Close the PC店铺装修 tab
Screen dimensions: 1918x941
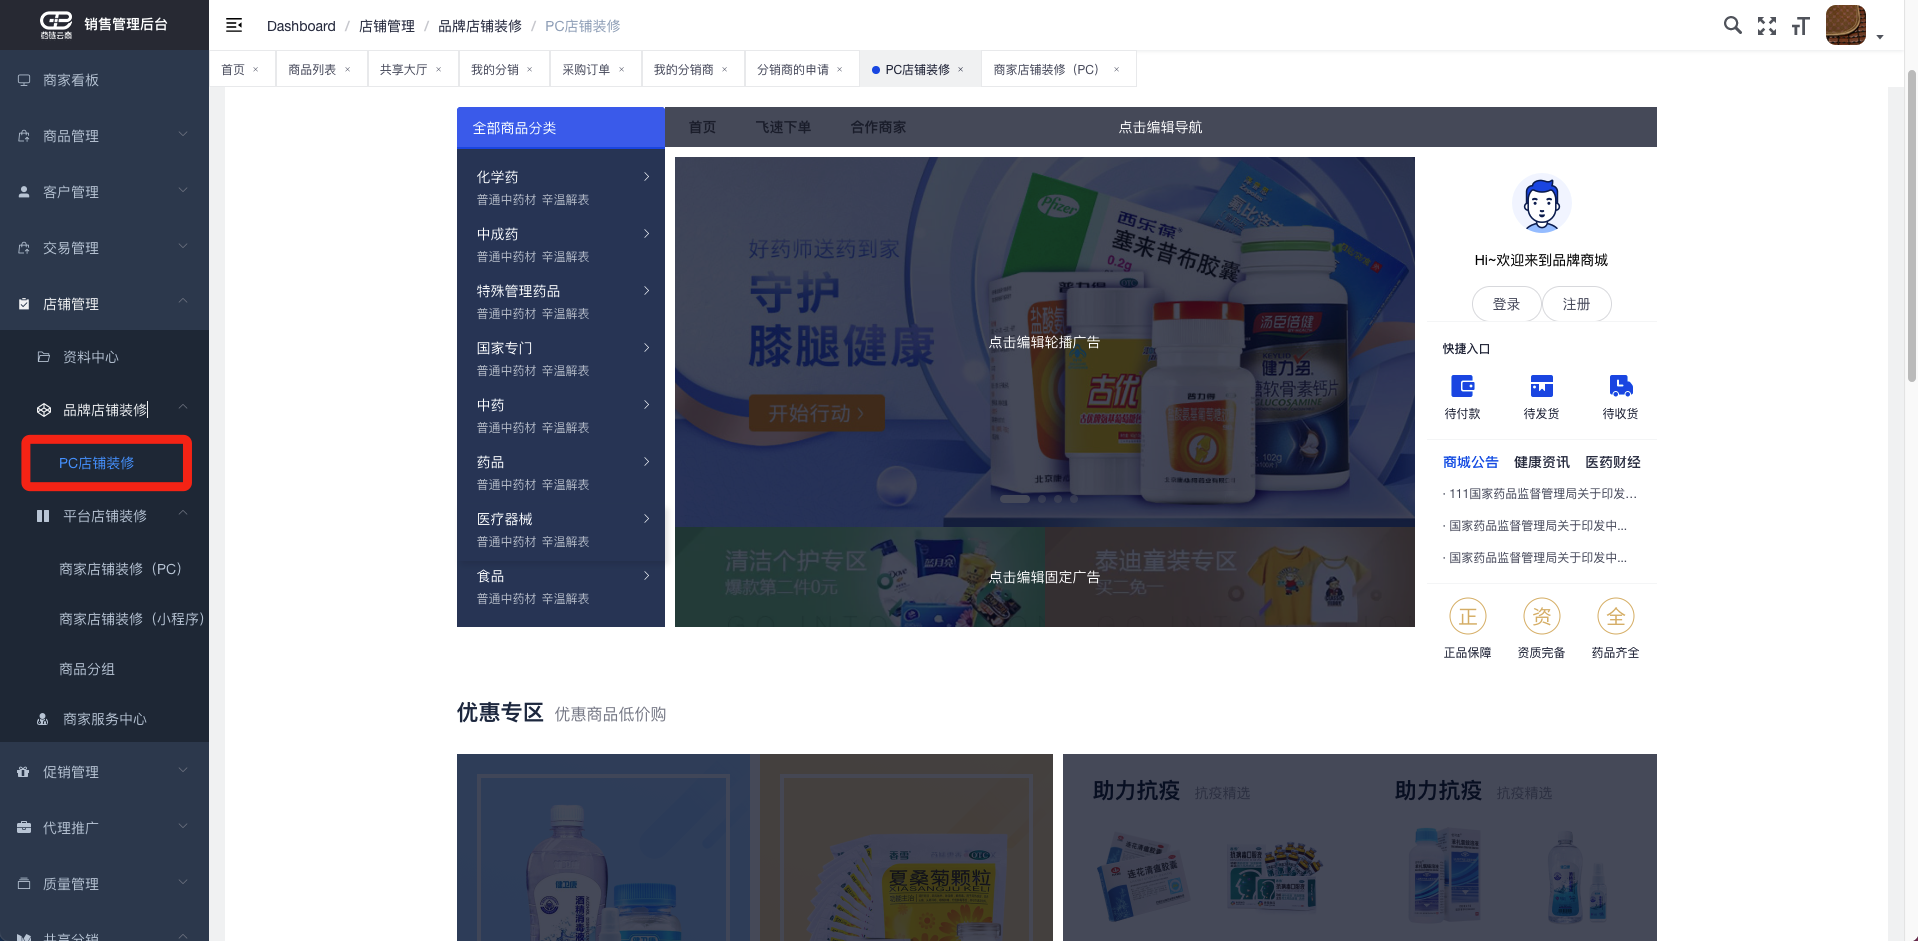[x=961, y=70]
